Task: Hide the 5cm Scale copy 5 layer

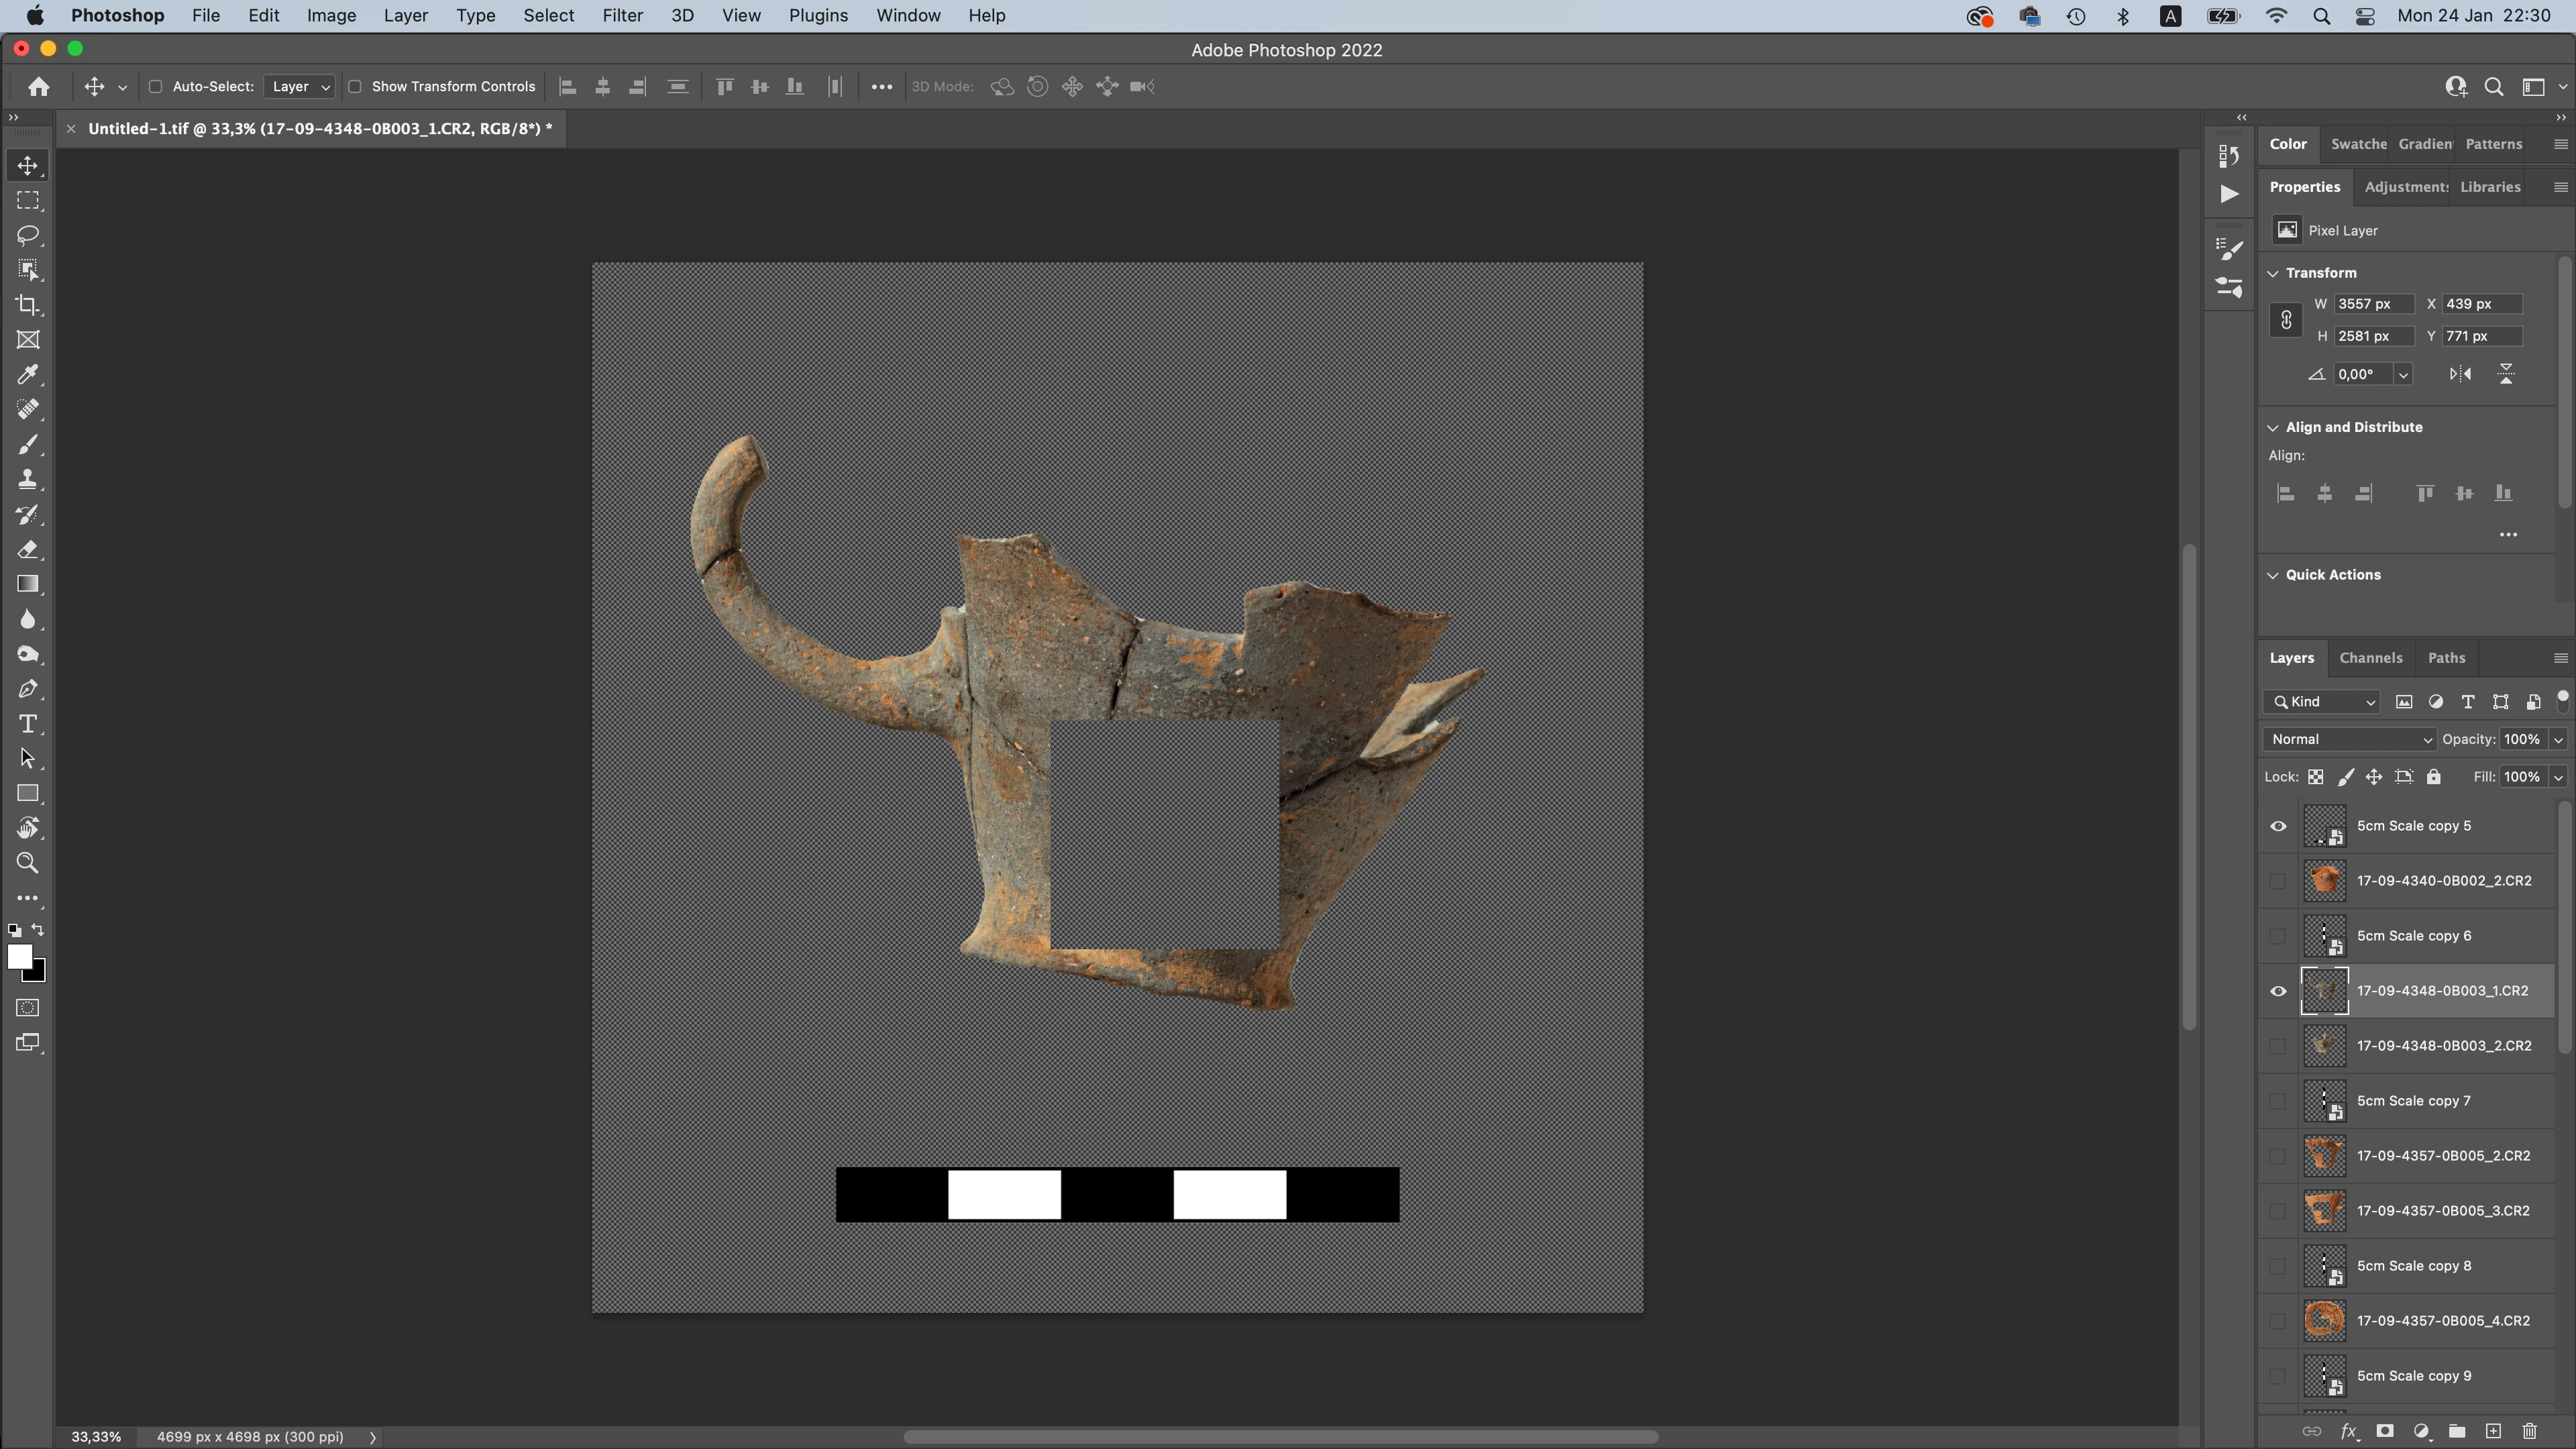Action: click(x=2278, y=826)
